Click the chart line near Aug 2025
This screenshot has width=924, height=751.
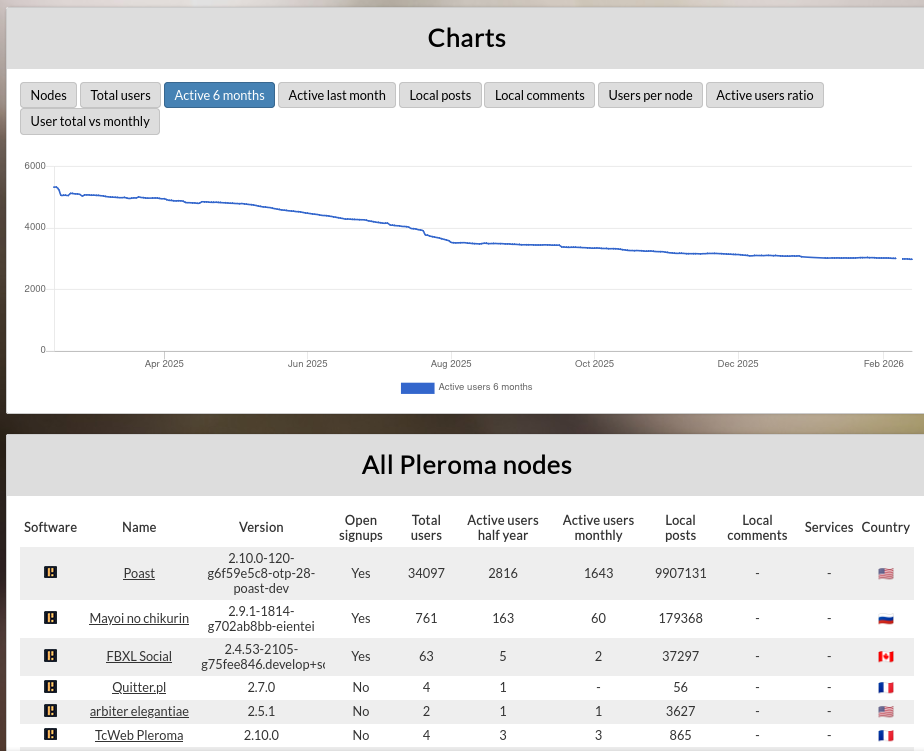click(451, 241)
